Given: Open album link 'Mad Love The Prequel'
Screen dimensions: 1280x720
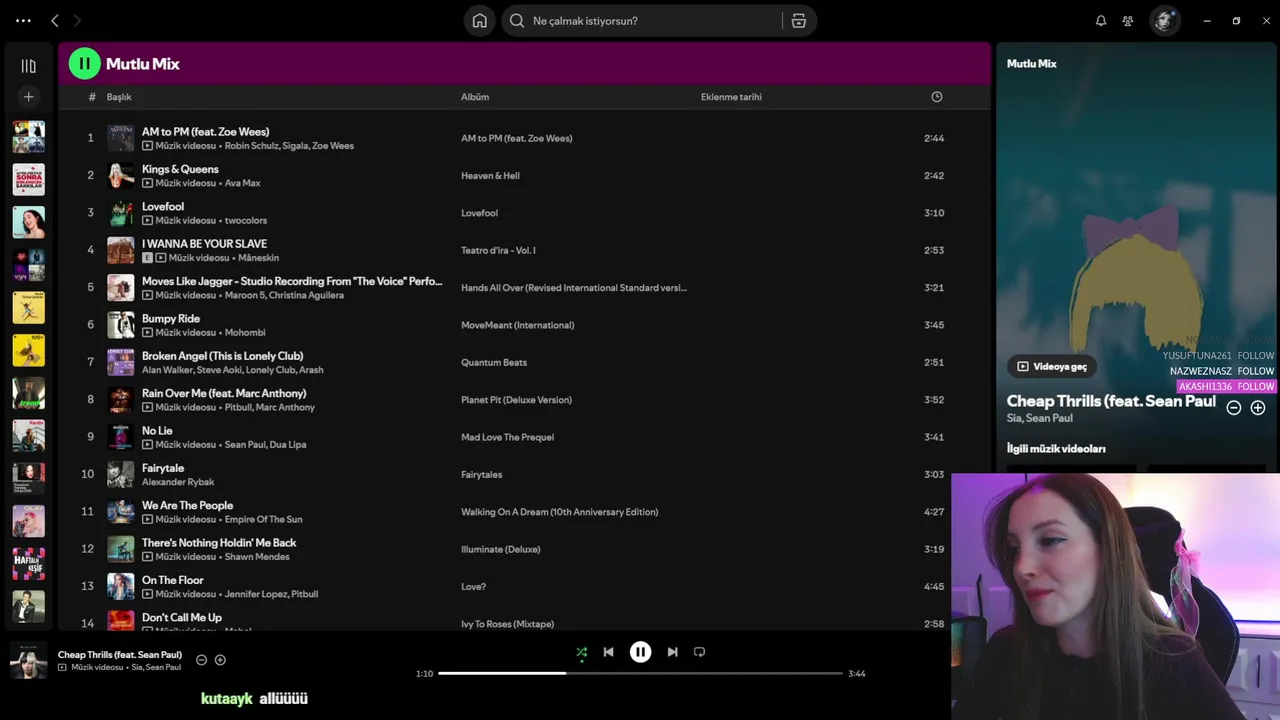Looking at the screenshot, I should click(507, 437).
